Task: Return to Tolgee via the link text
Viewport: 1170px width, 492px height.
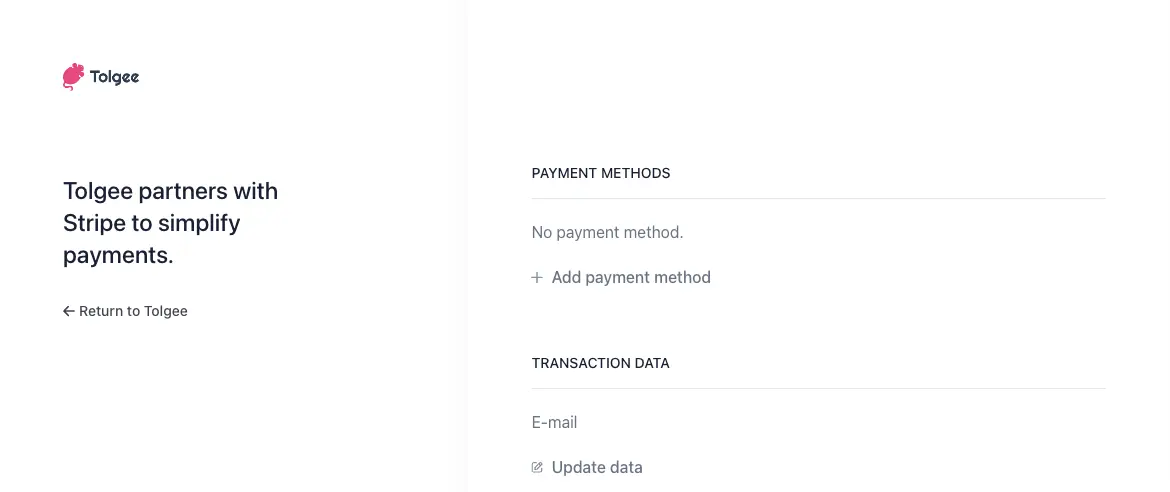Action: click(x=133, y=311)
